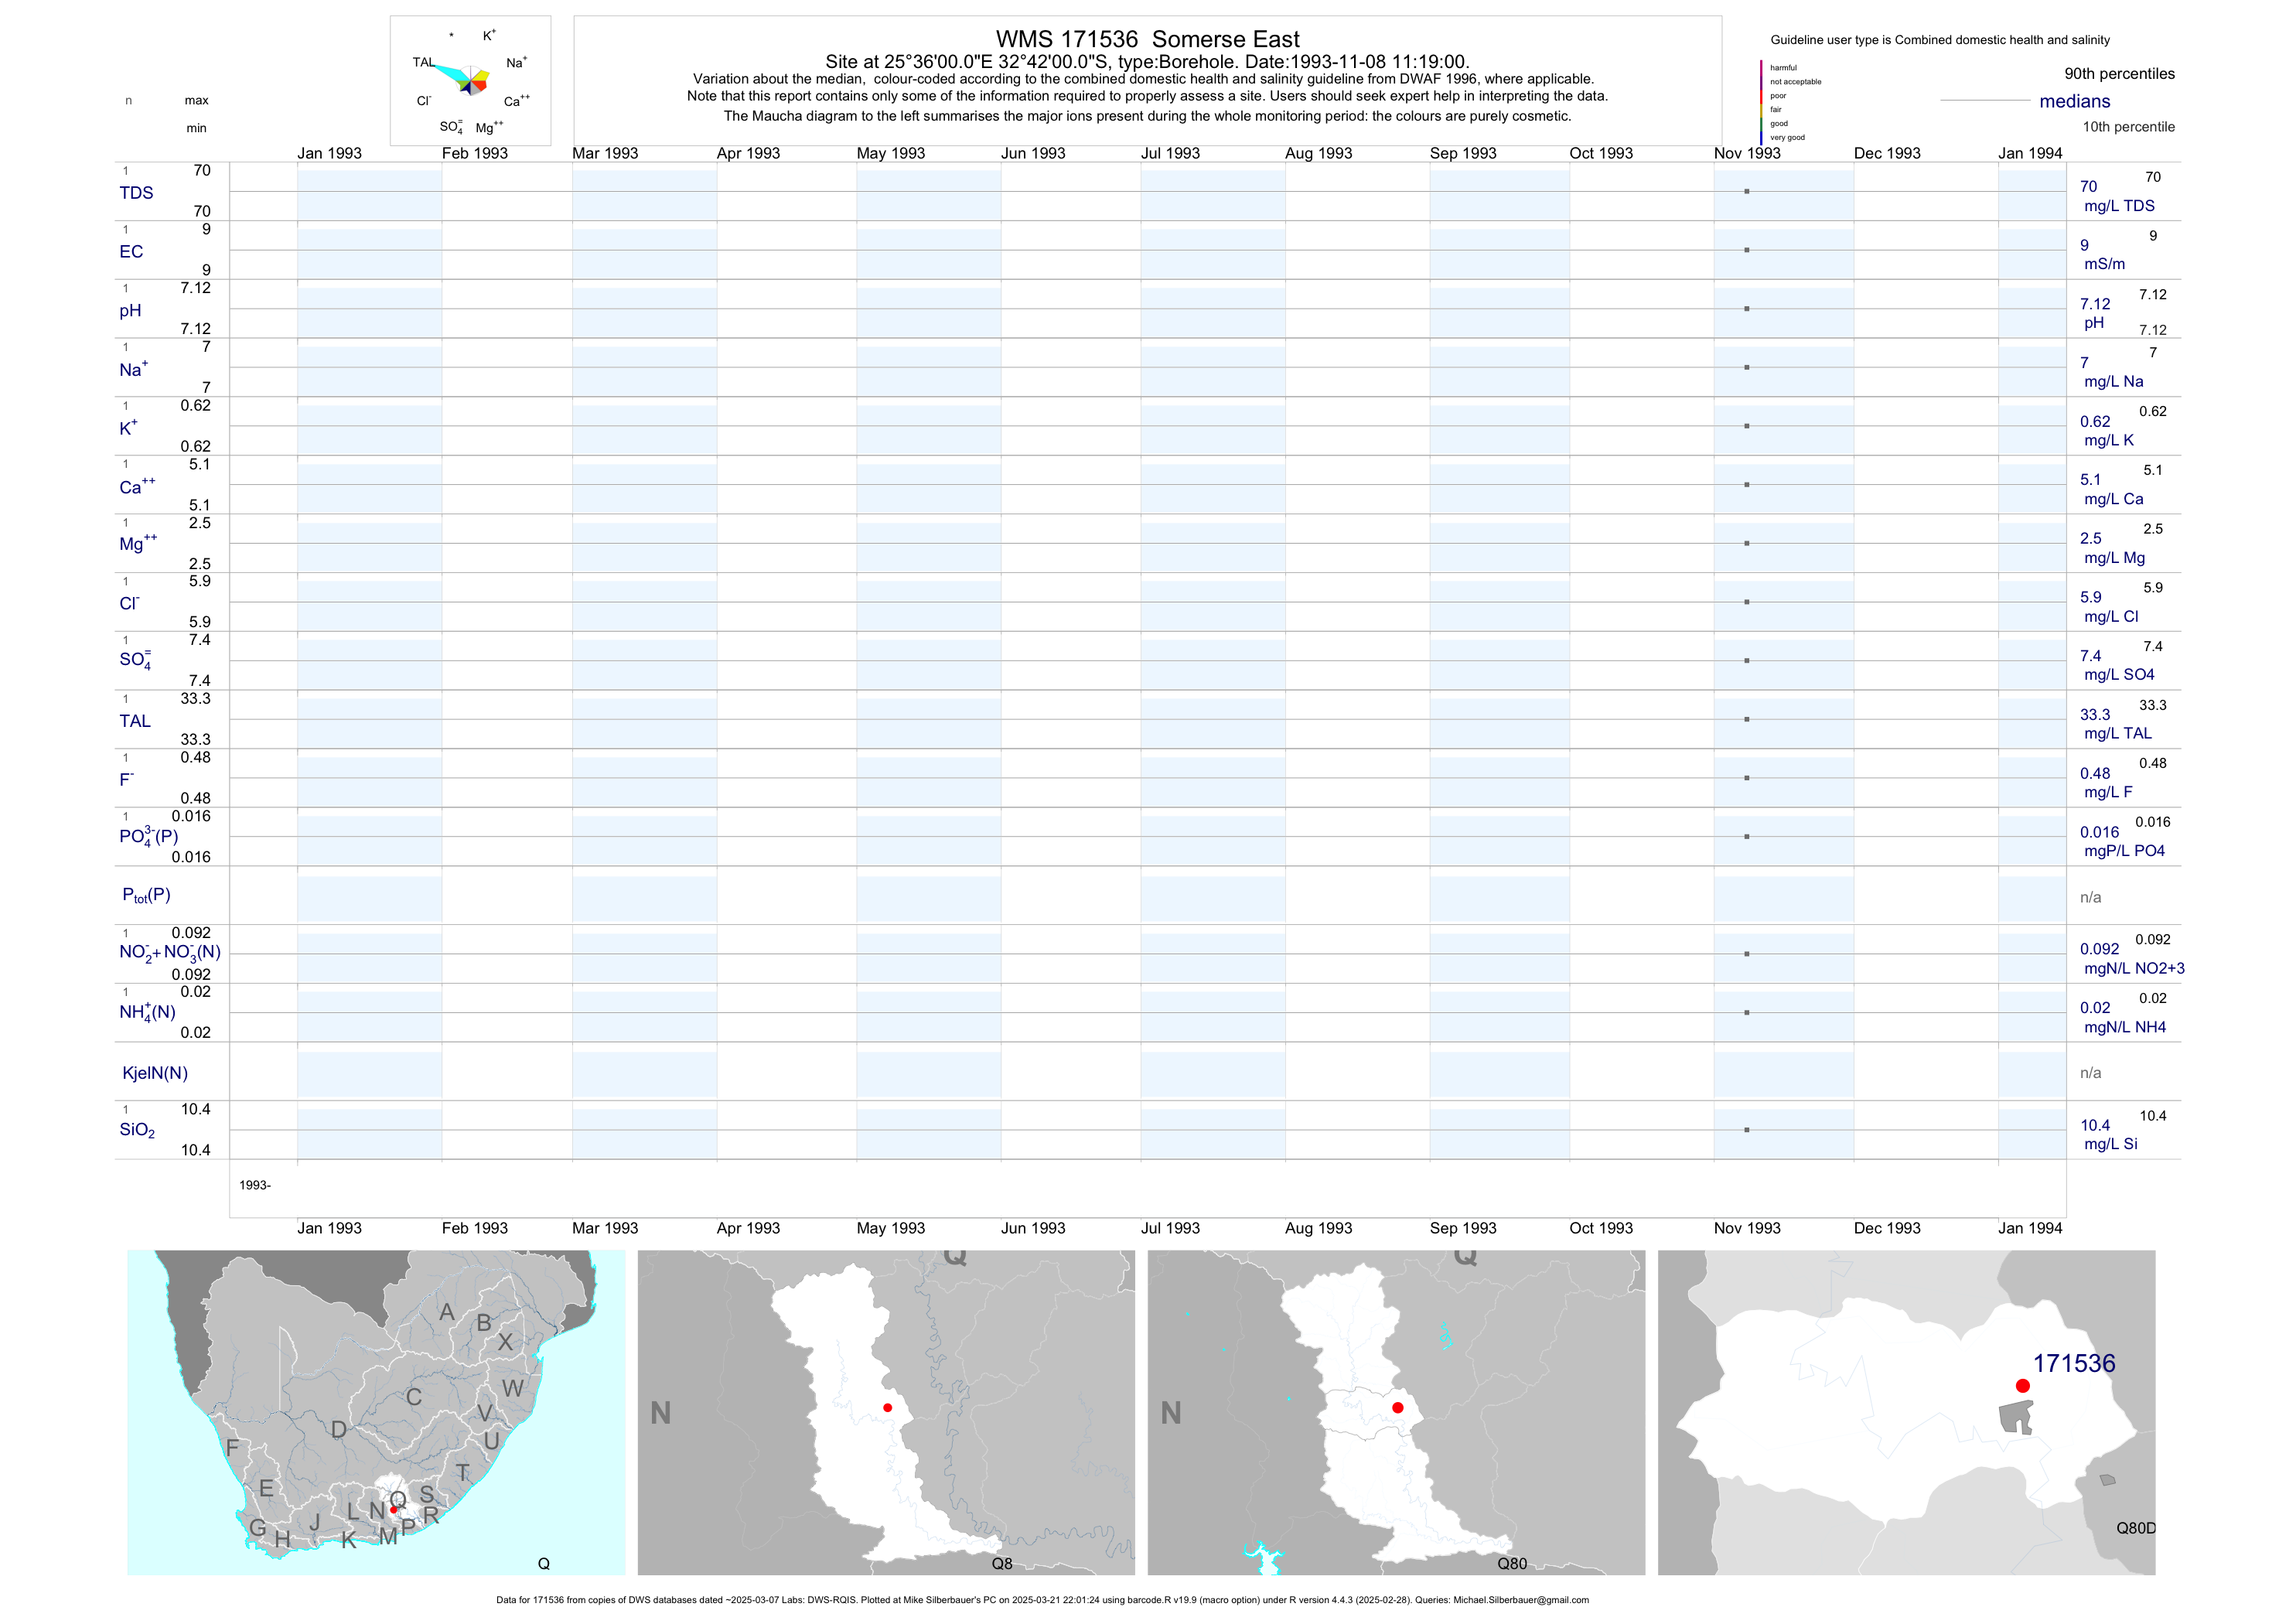Viewport: 2296px width, 1624px height.
Task: Click the 'Nov 1993' label on the bottom axis
Action: point(1746,1228)
